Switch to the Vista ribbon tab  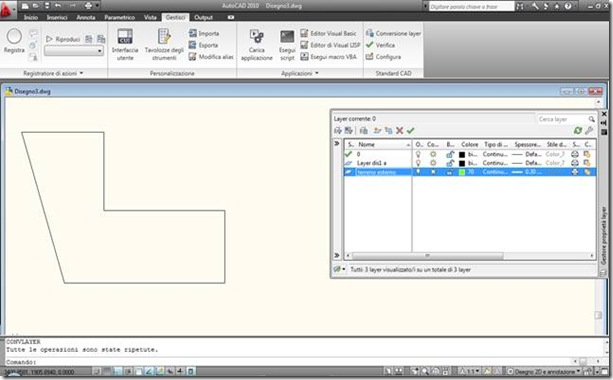tap(150, 17)
